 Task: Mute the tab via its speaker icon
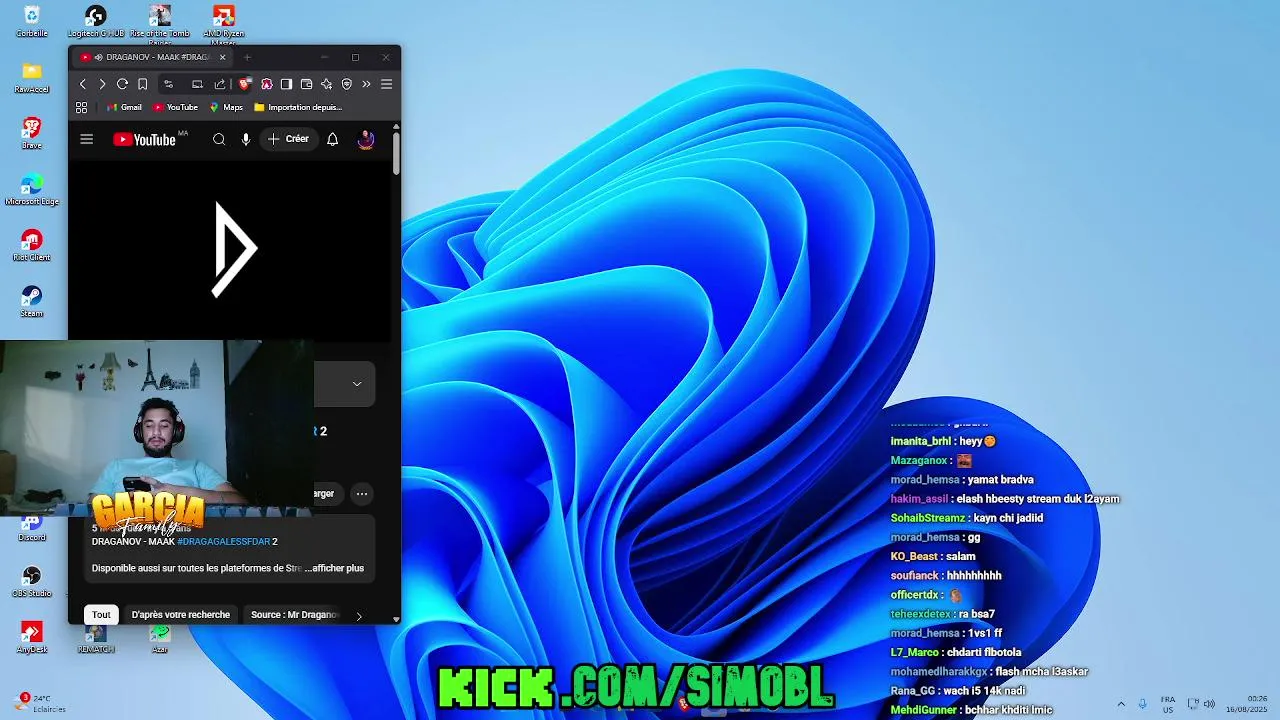(98, 57)
